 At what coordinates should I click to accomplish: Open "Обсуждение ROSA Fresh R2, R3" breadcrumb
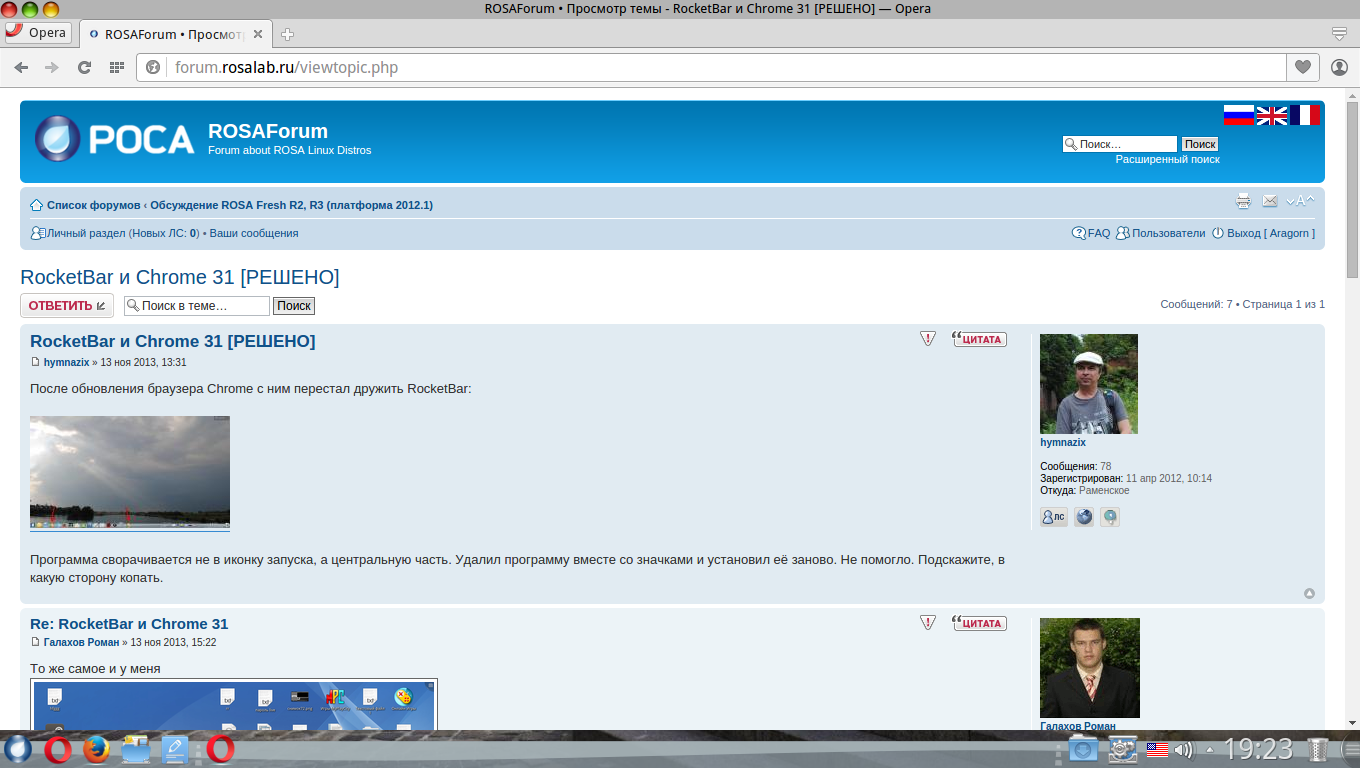[x=291, y=205]
